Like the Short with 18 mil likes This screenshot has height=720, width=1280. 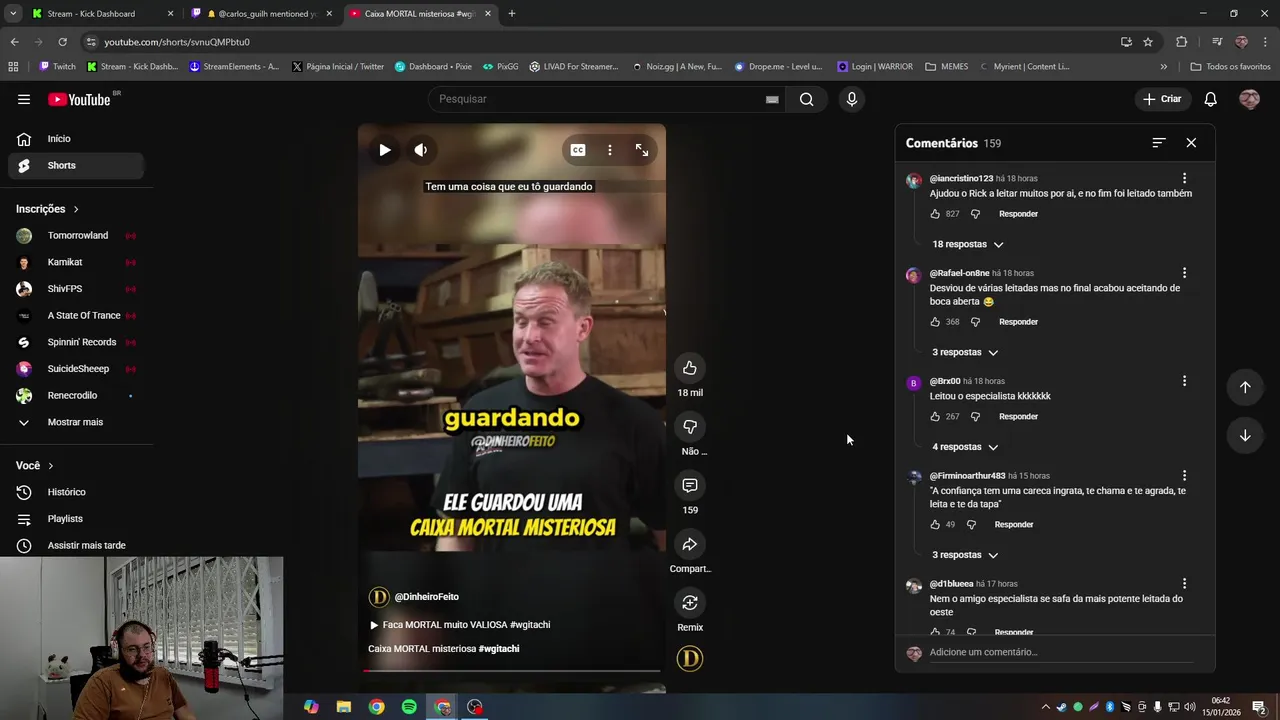pyautogui.click(x=690, y=368)
